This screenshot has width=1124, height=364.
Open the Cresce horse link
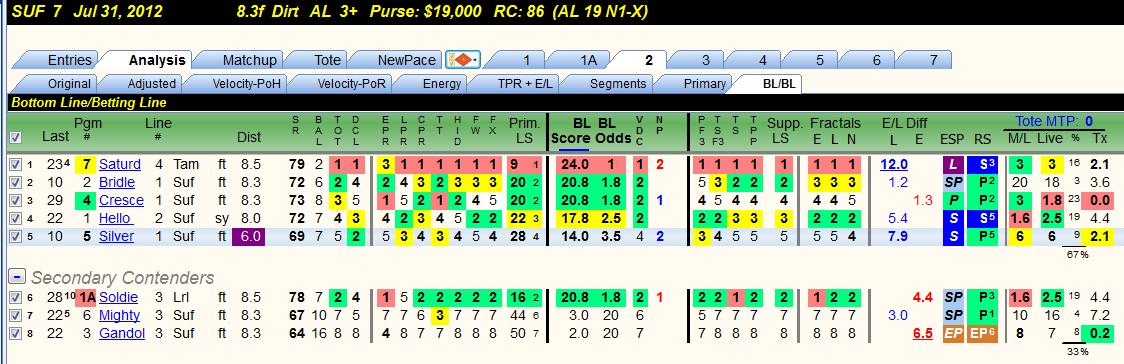click(x=121, y=200)
